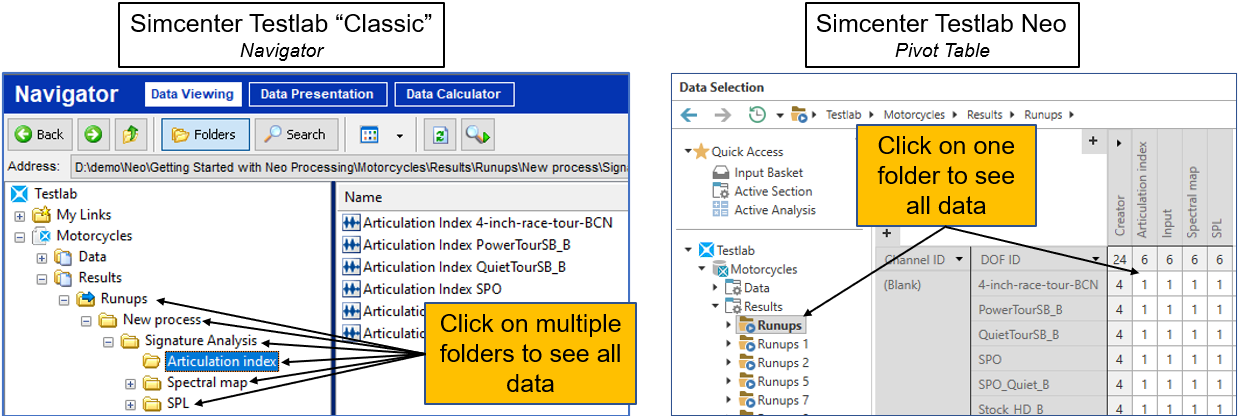Screen dimensions: 1238x416
Task: Select Input Basket under Quick Access
Action: point(767,173)
